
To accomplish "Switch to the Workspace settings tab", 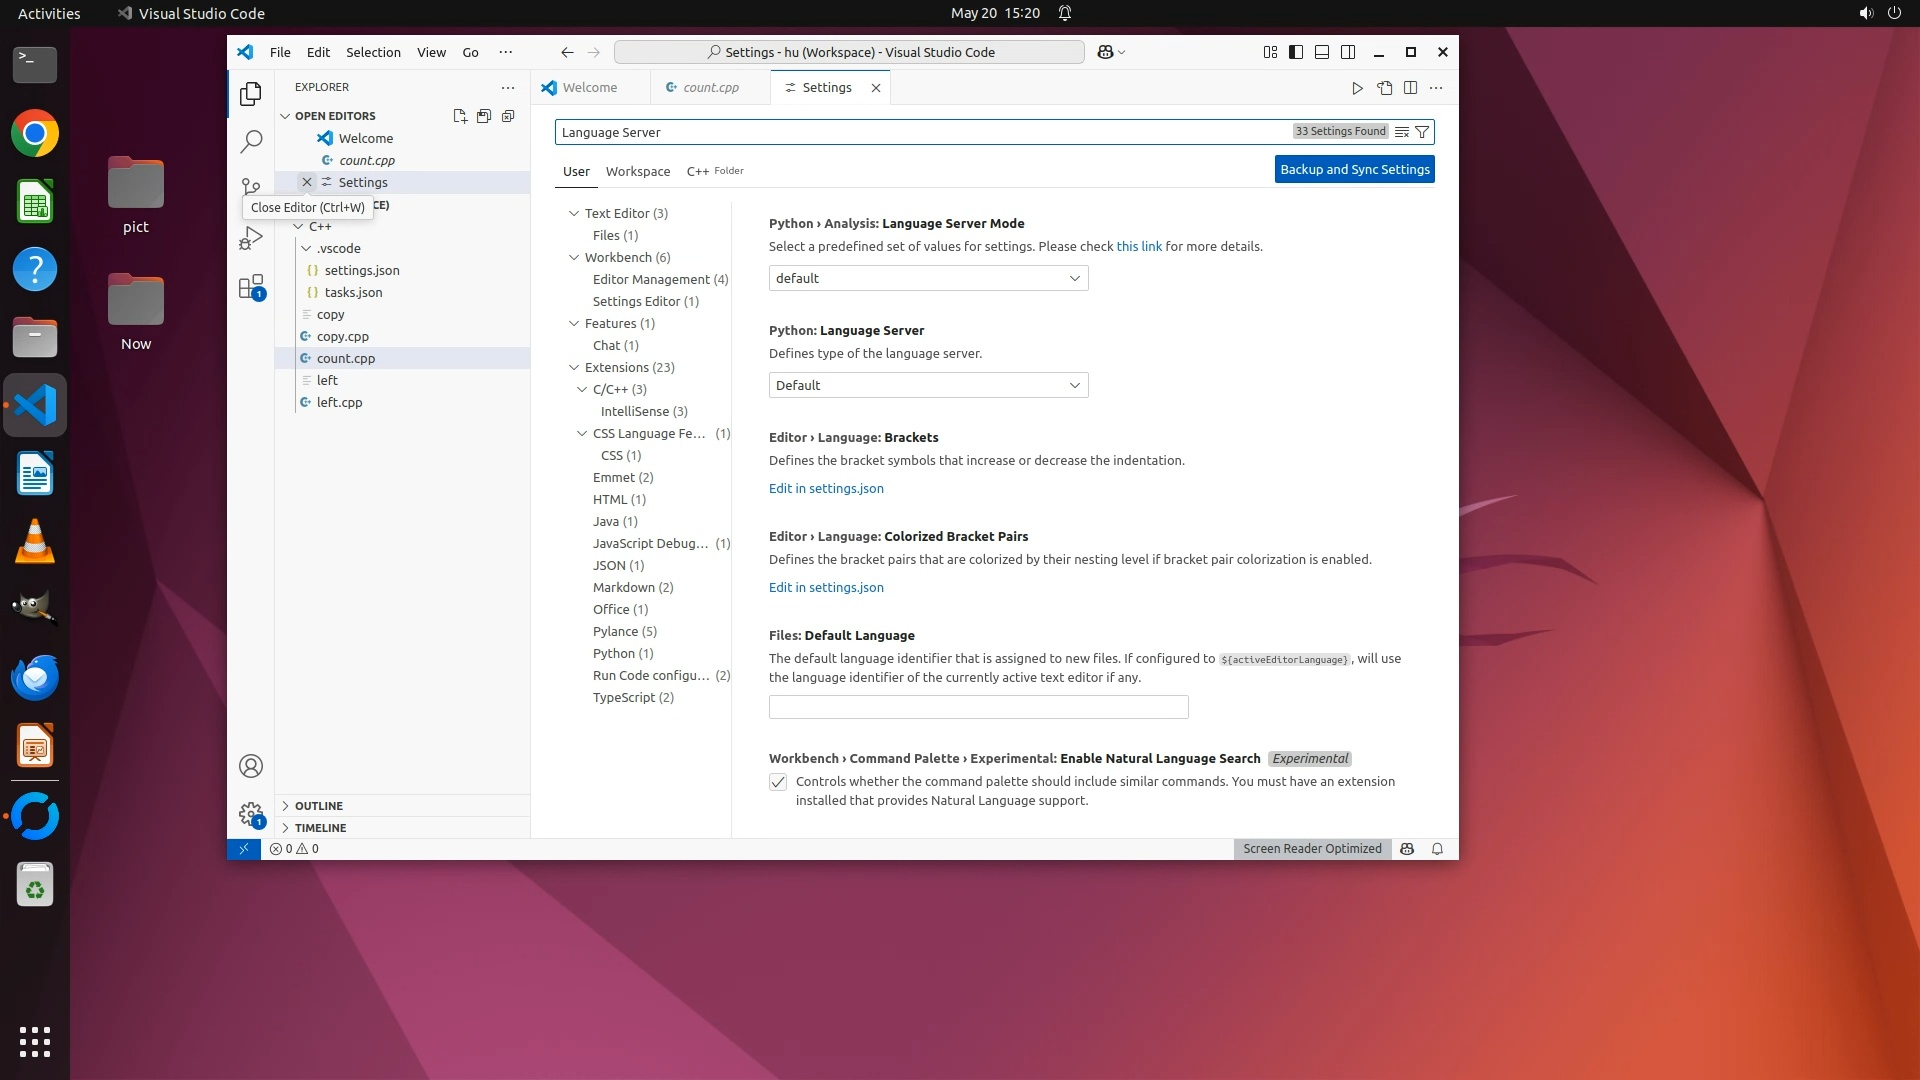I will [637, 171].
